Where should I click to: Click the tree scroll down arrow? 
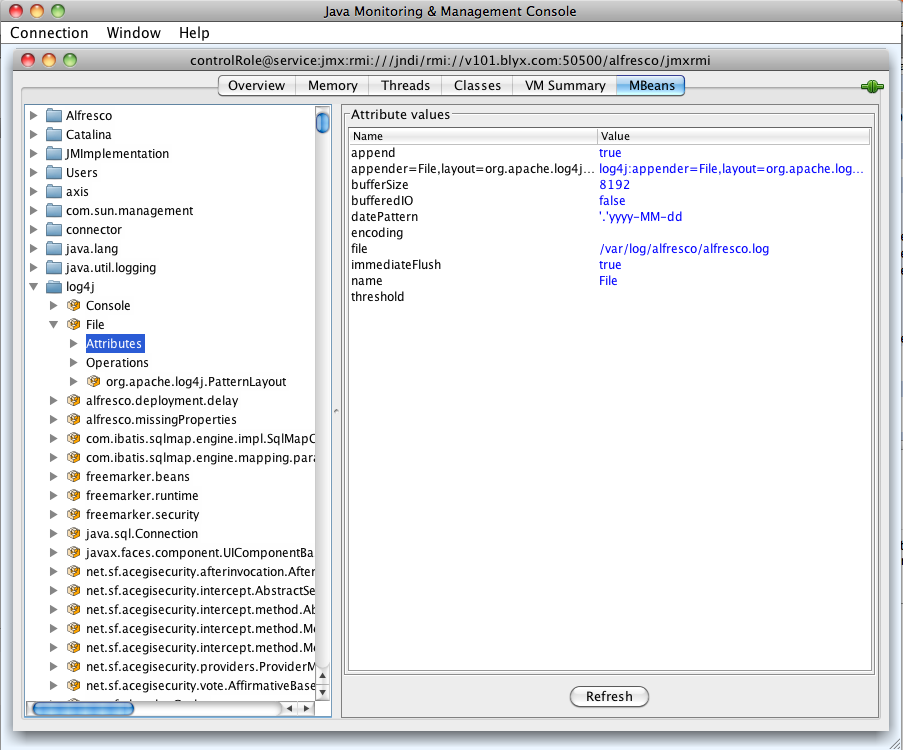tap(322, 693)
